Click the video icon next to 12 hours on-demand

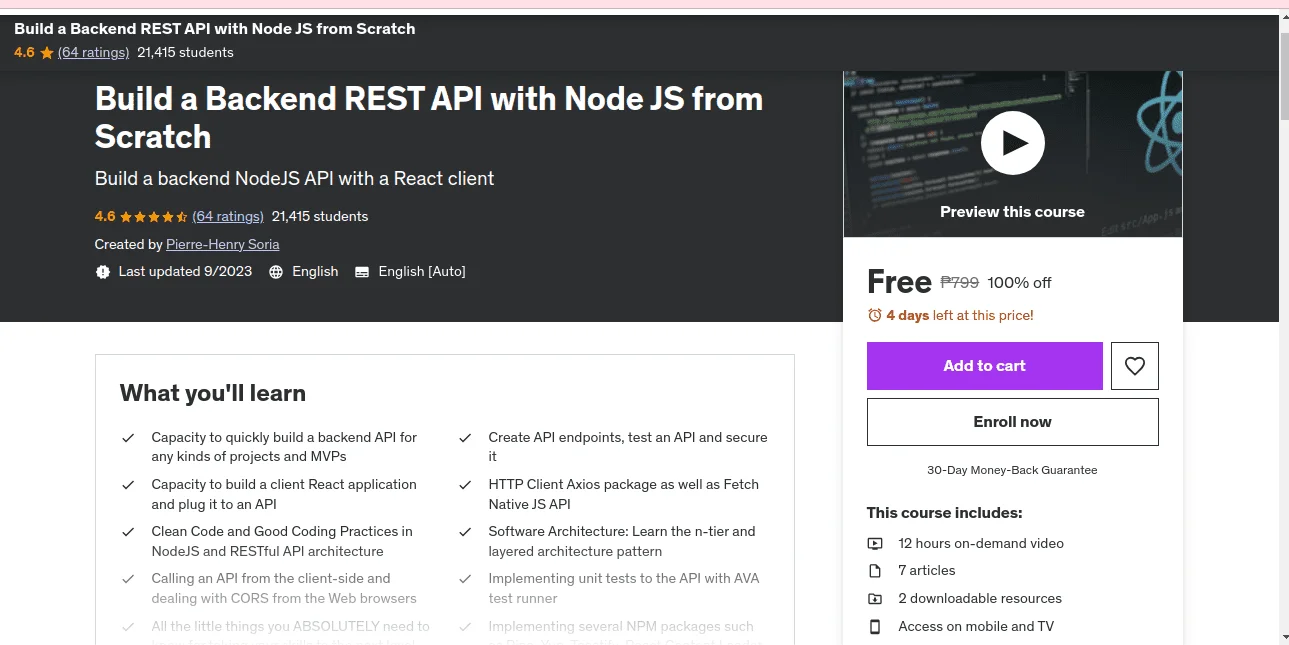click(875, 544)
